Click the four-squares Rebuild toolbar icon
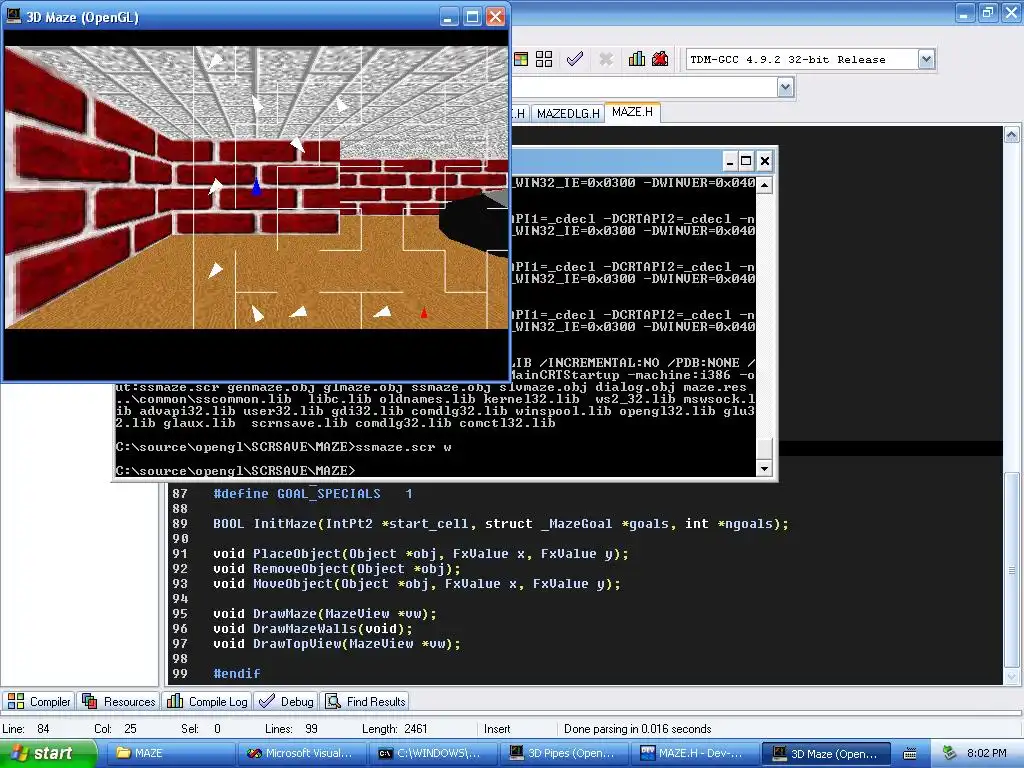The height and width of the screenshot is (768, 1024). click(x=544, y=59)
